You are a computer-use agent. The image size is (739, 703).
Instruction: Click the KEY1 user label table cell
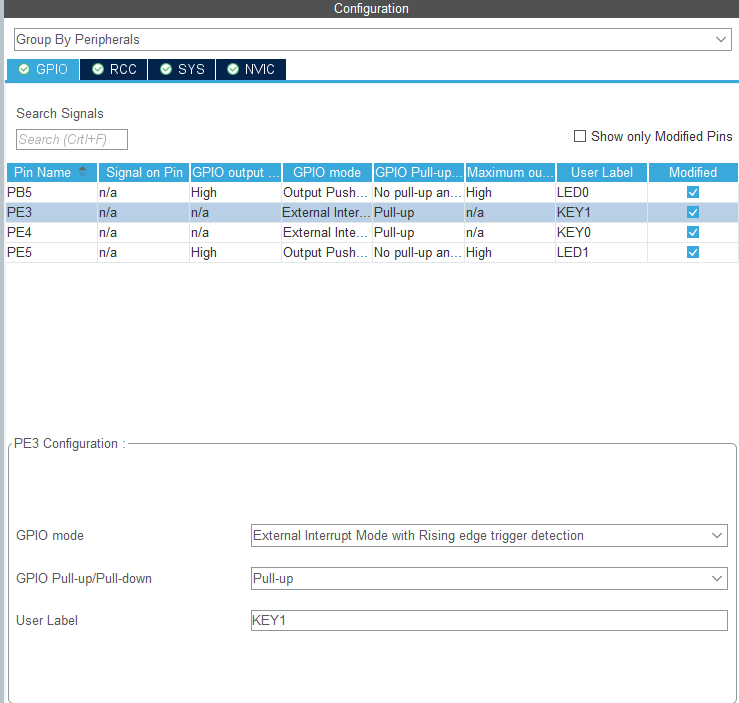coord(601,213)
